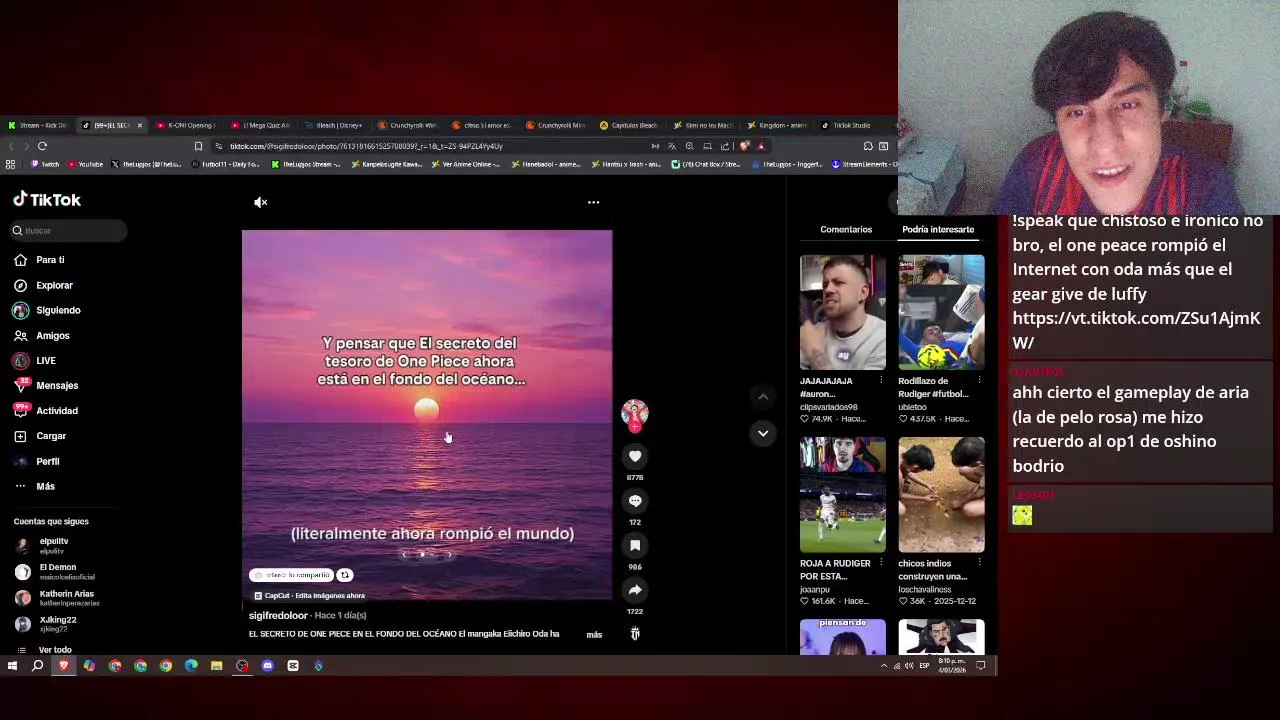Focus the TikTok Buscar search field
The image size is (1280, 720).
point(70,231)
